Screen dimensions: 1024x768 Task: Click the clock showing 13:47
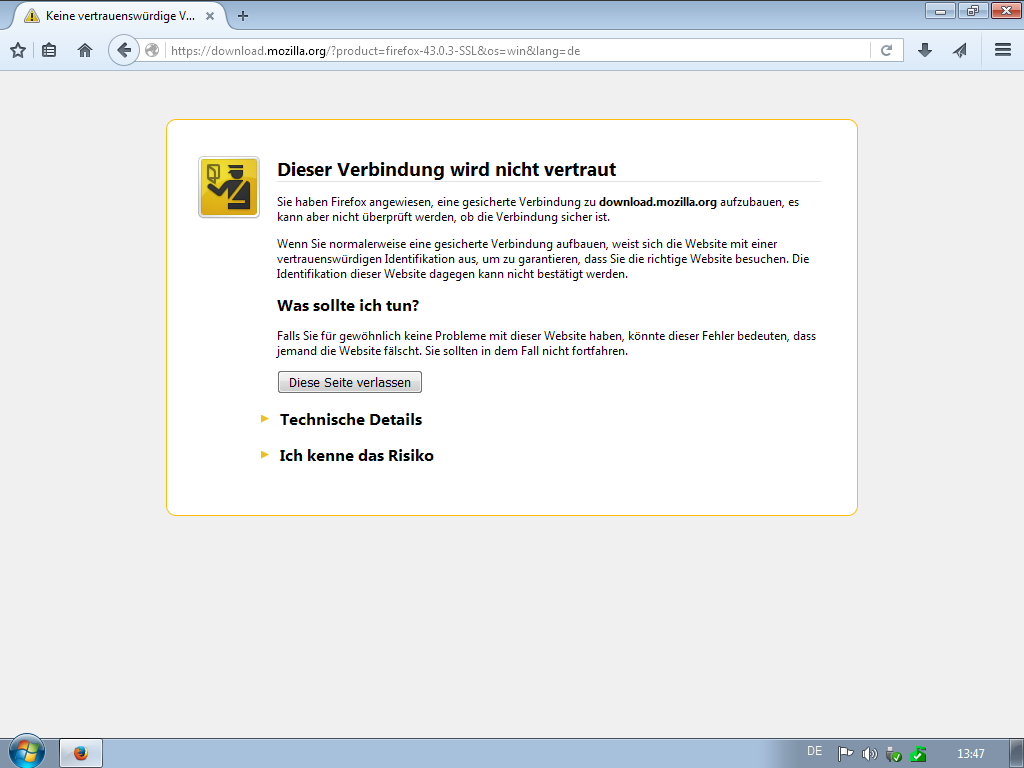(970, 754)
